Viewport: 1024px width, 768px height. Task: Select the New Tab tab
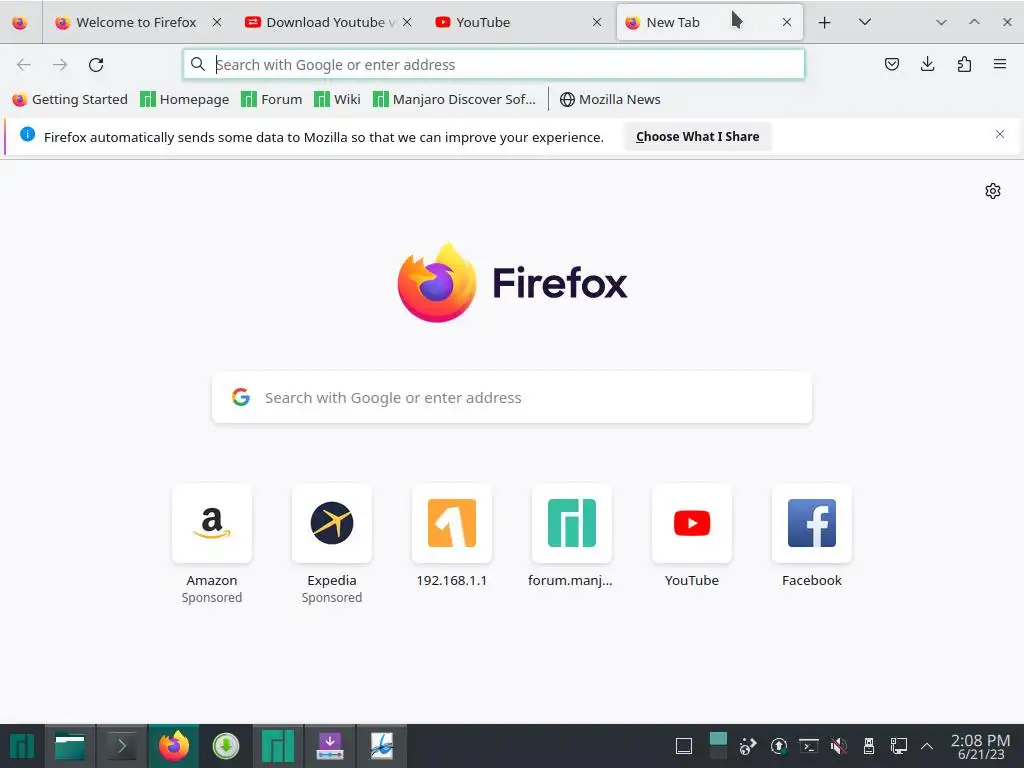(709, 22)
